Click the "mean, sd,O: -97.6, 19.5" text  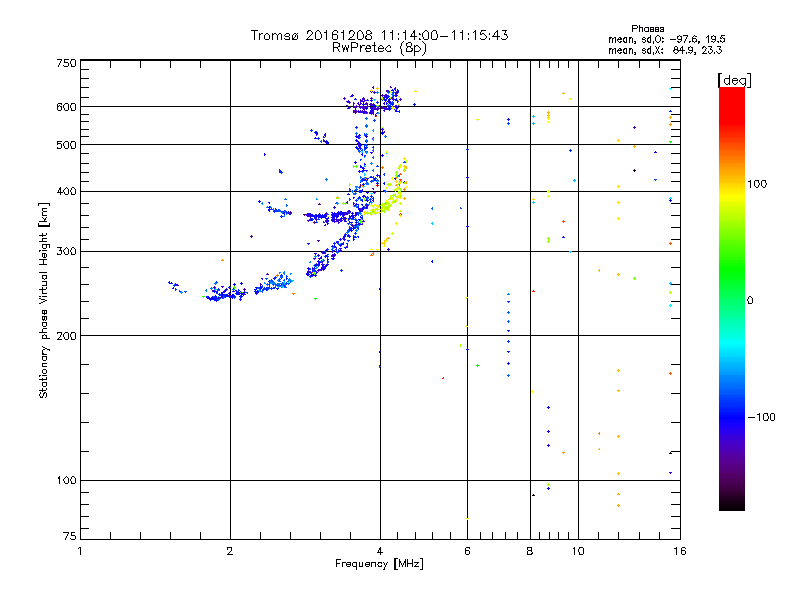tap(666, 39)
